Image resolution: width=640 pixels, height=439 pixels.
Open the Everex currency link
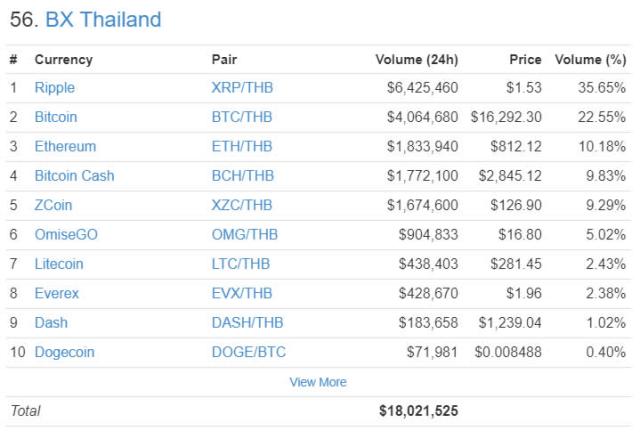(x=57, y=294)
